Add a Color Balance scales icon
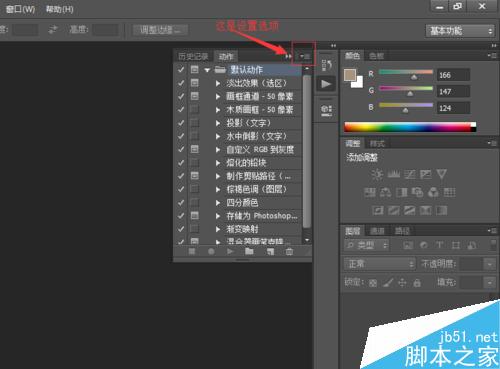 [386, 192]
